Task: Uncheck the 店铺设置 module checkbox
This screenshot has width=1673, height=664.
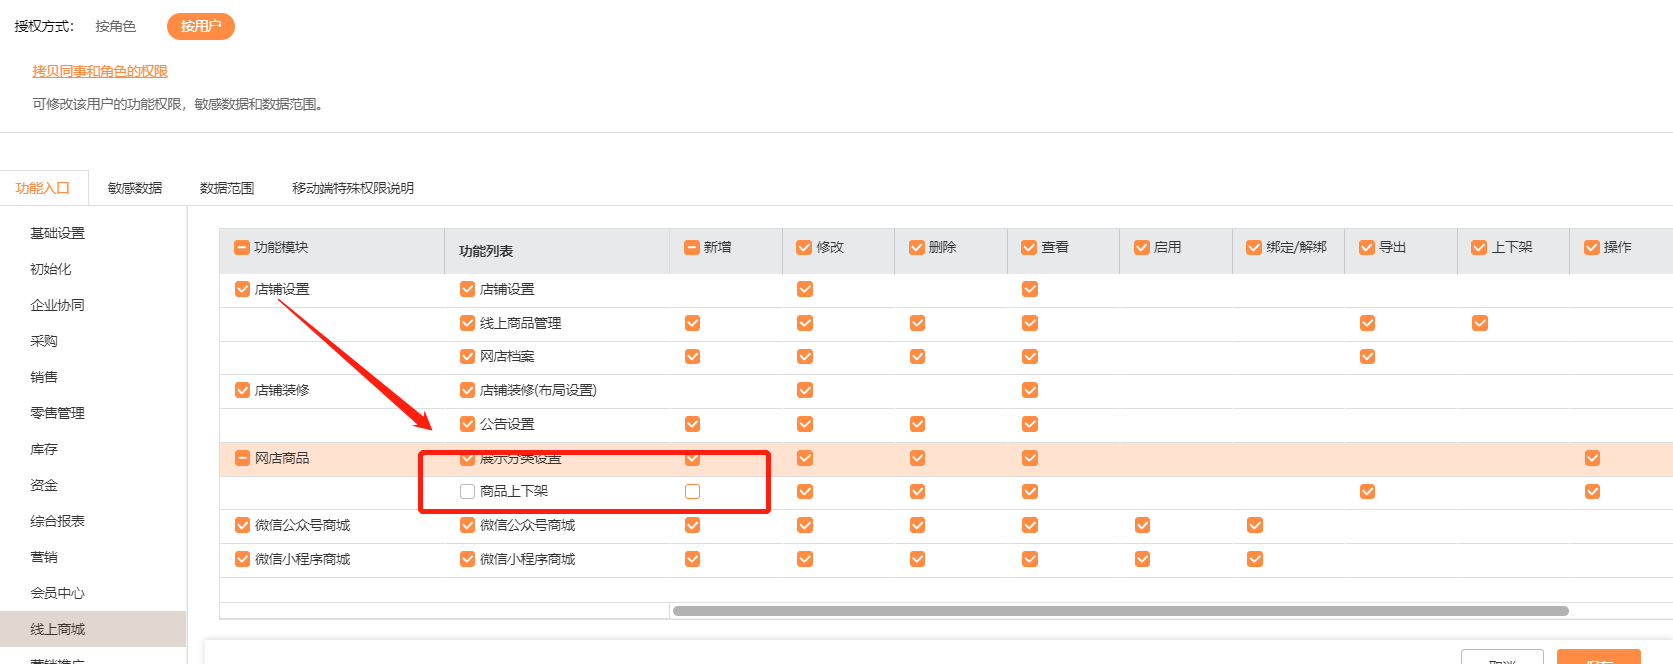Action: coord(242,289)
